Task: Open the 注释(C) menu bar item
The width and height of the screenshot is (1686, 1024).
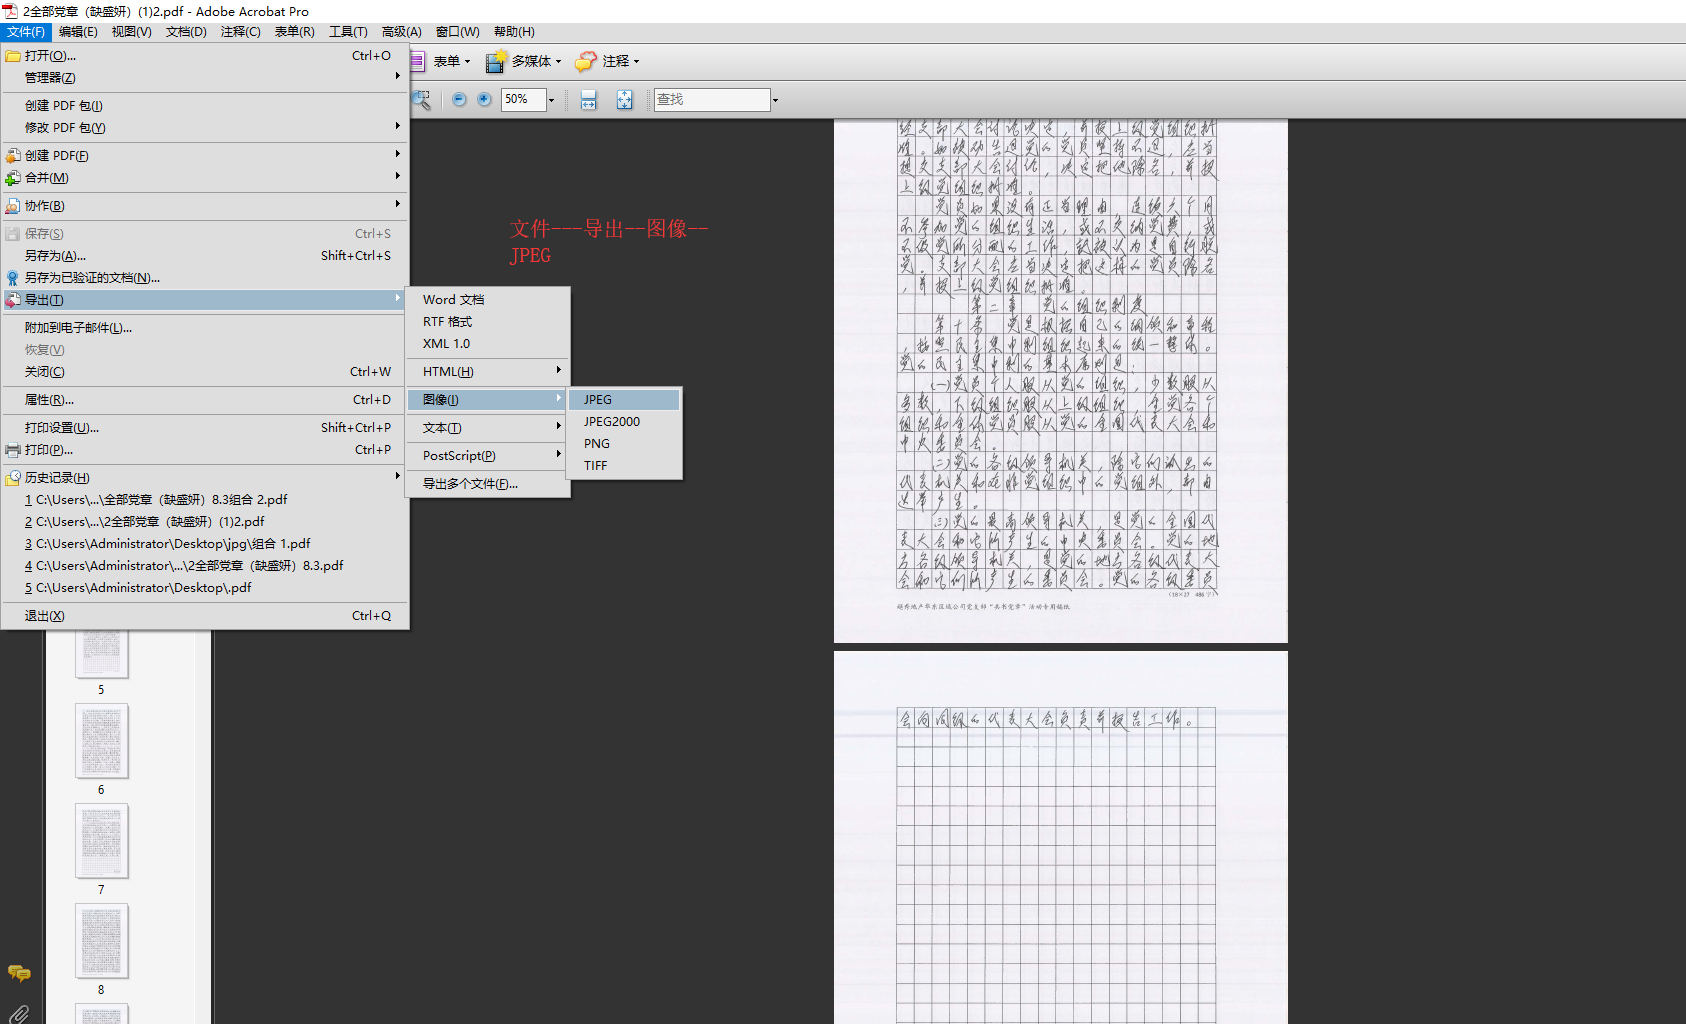Action: [240, 32]
